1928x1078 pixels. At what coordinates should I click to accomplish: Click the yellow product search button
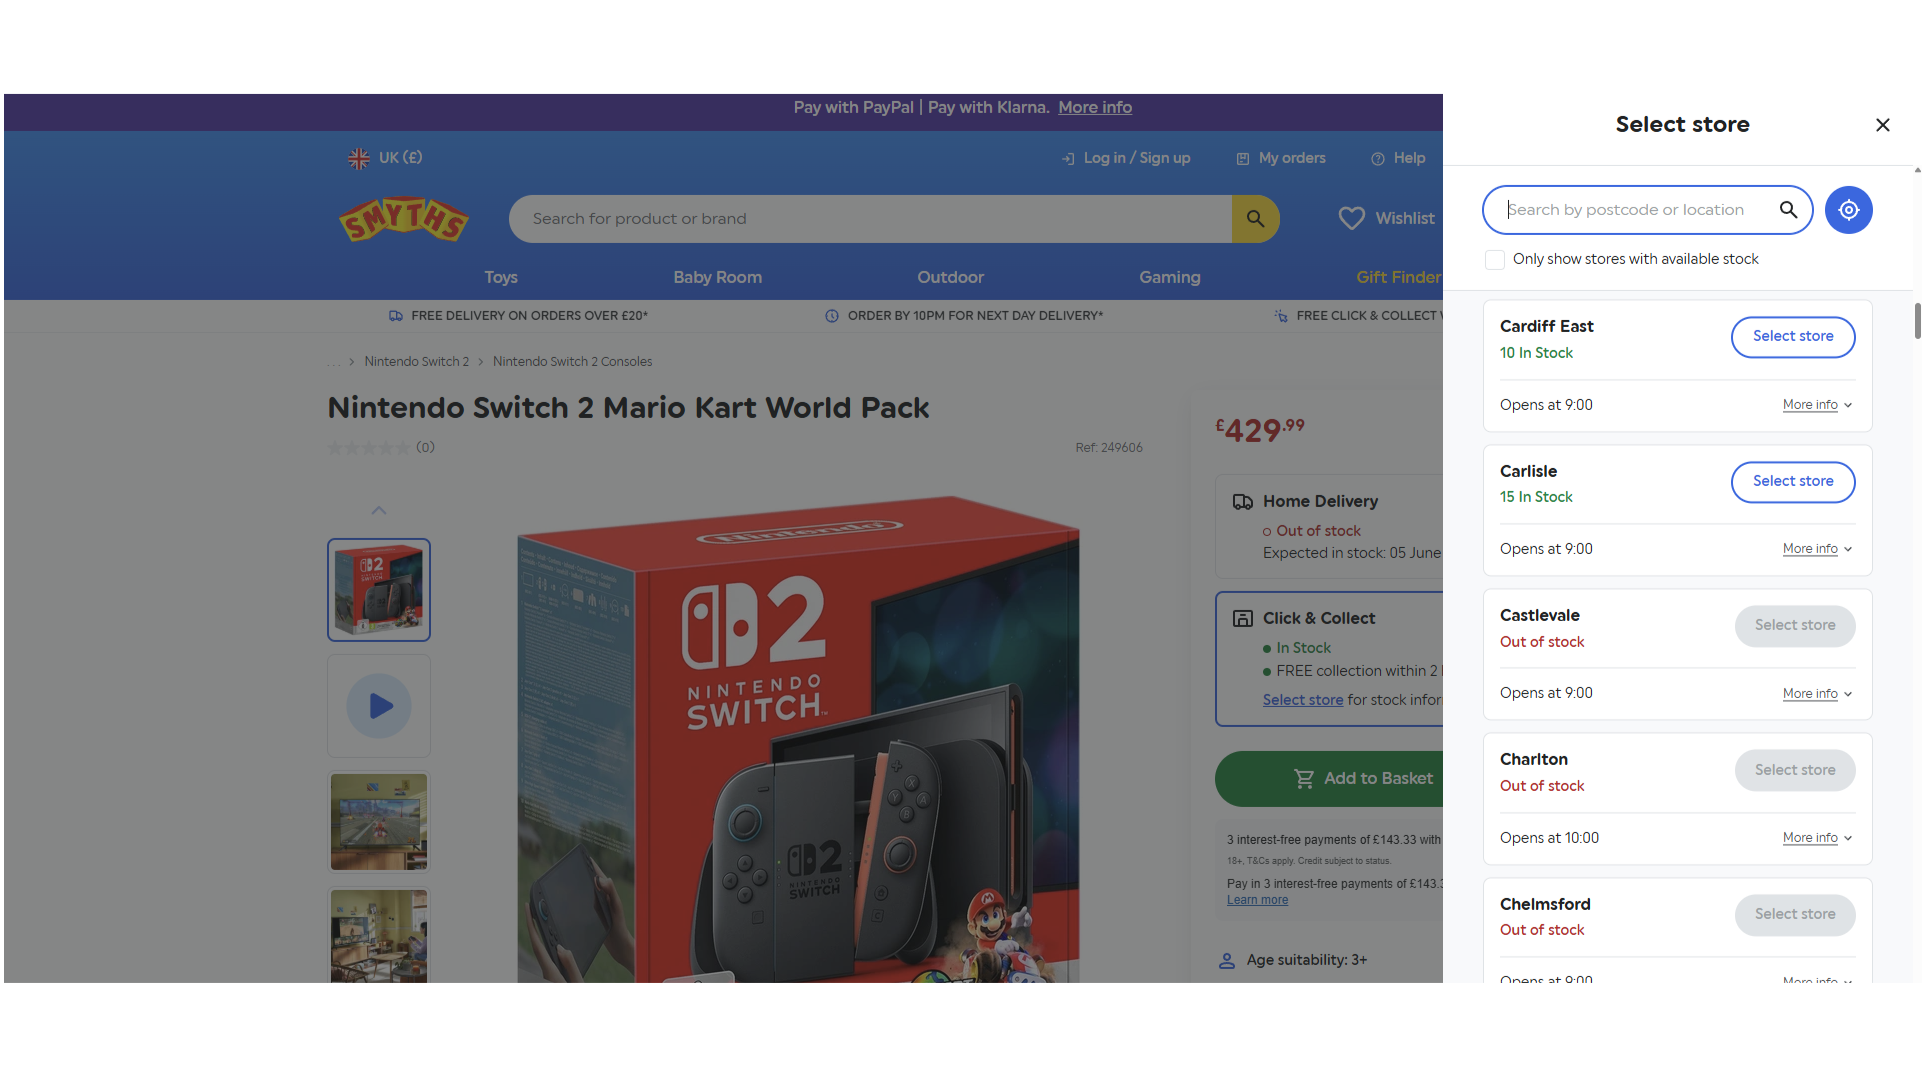[x=1255, y=219]
